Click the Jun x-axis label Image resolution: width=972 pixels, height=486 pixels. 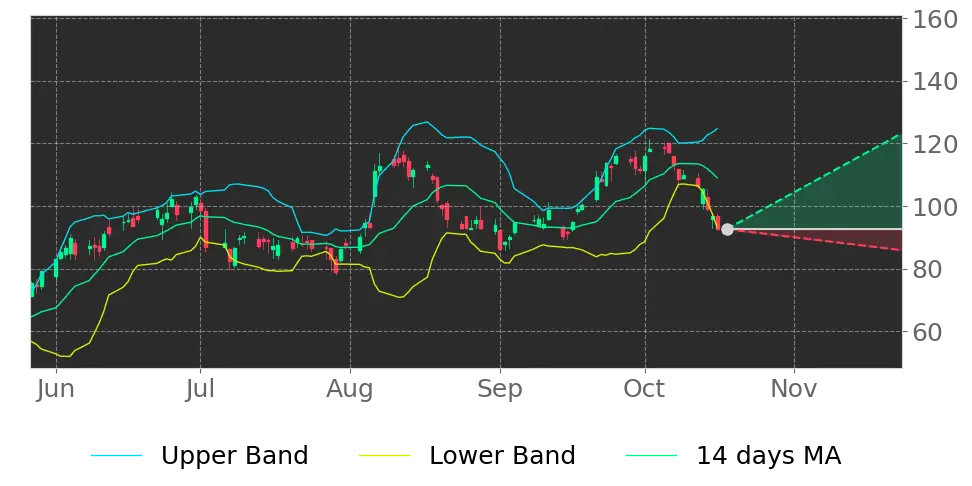click(x=56, y=389)
